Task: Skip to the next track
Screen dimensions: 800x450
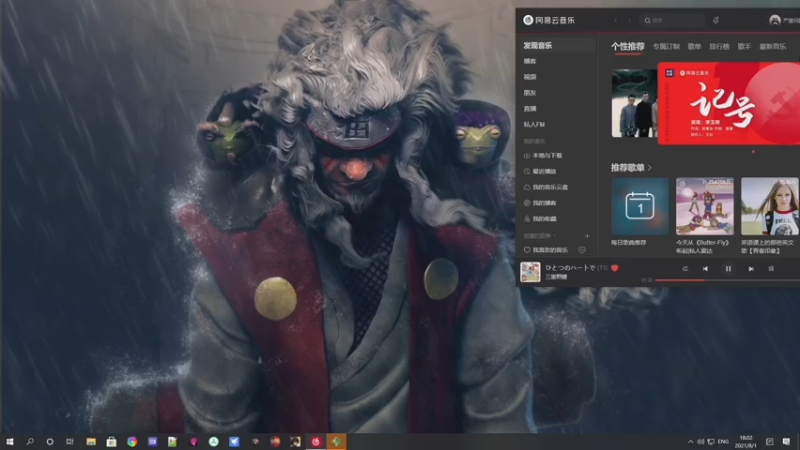Action: click(751, 268)
